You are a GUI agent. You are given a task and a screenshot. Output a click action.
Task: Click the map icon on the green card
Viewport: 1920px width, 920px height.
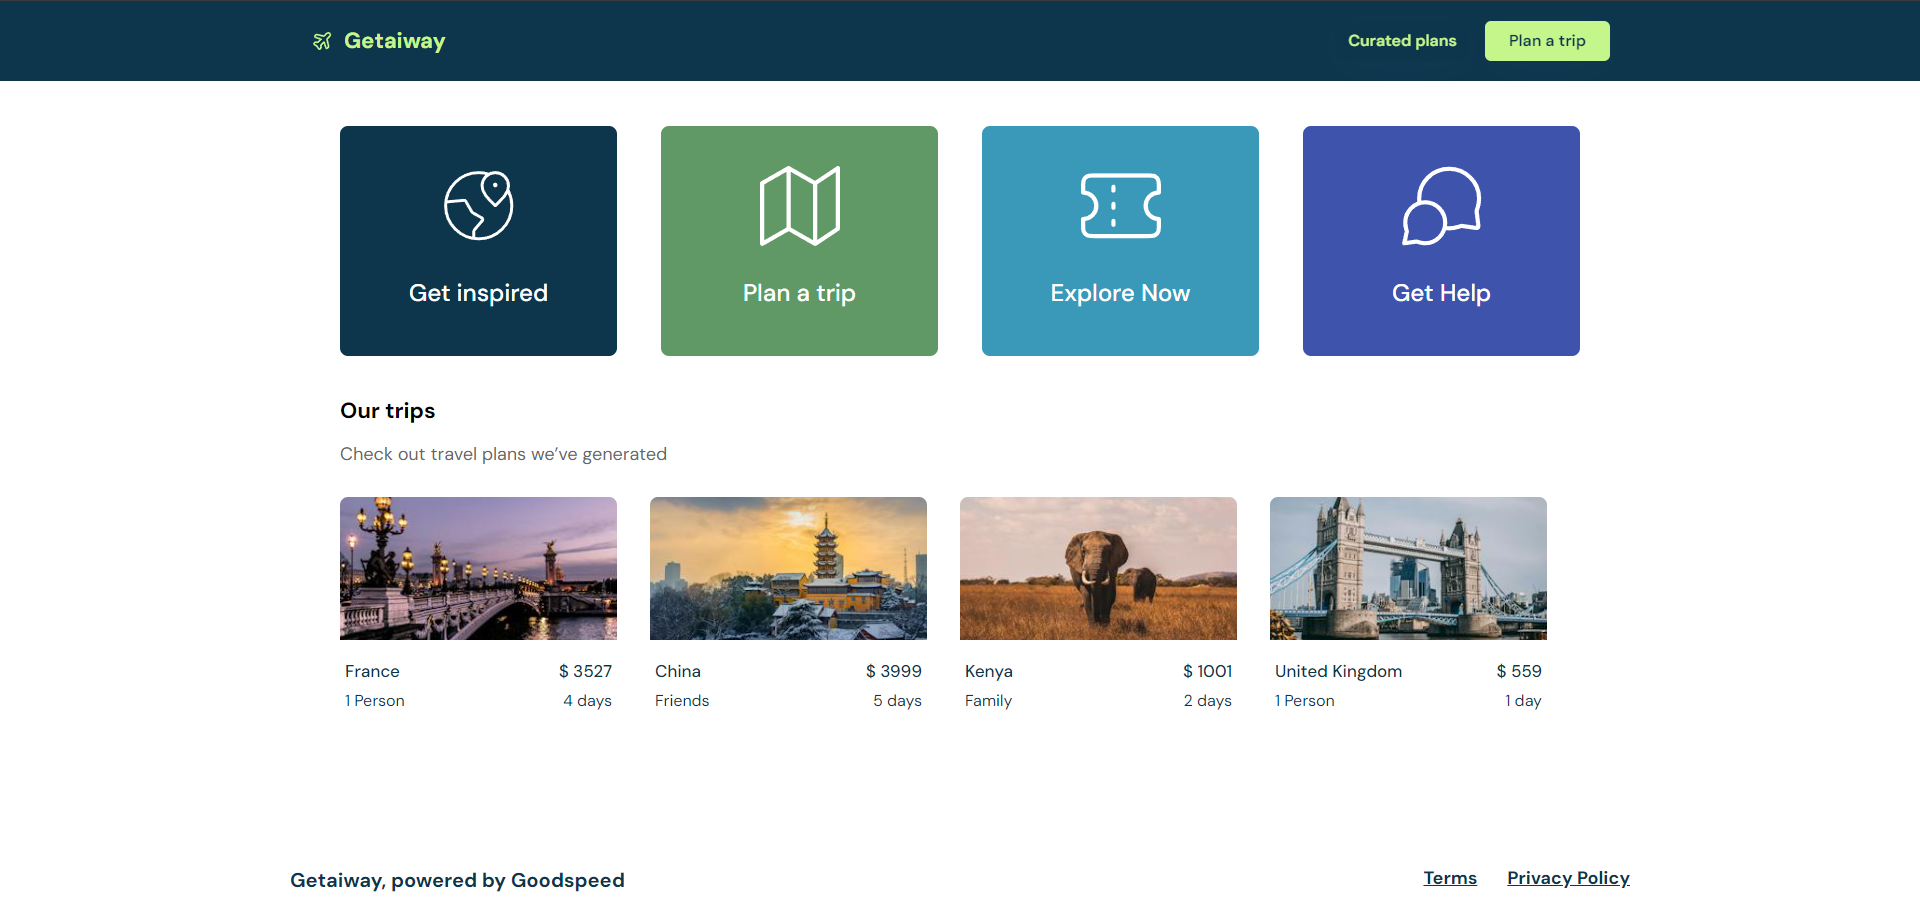(800, 205)
